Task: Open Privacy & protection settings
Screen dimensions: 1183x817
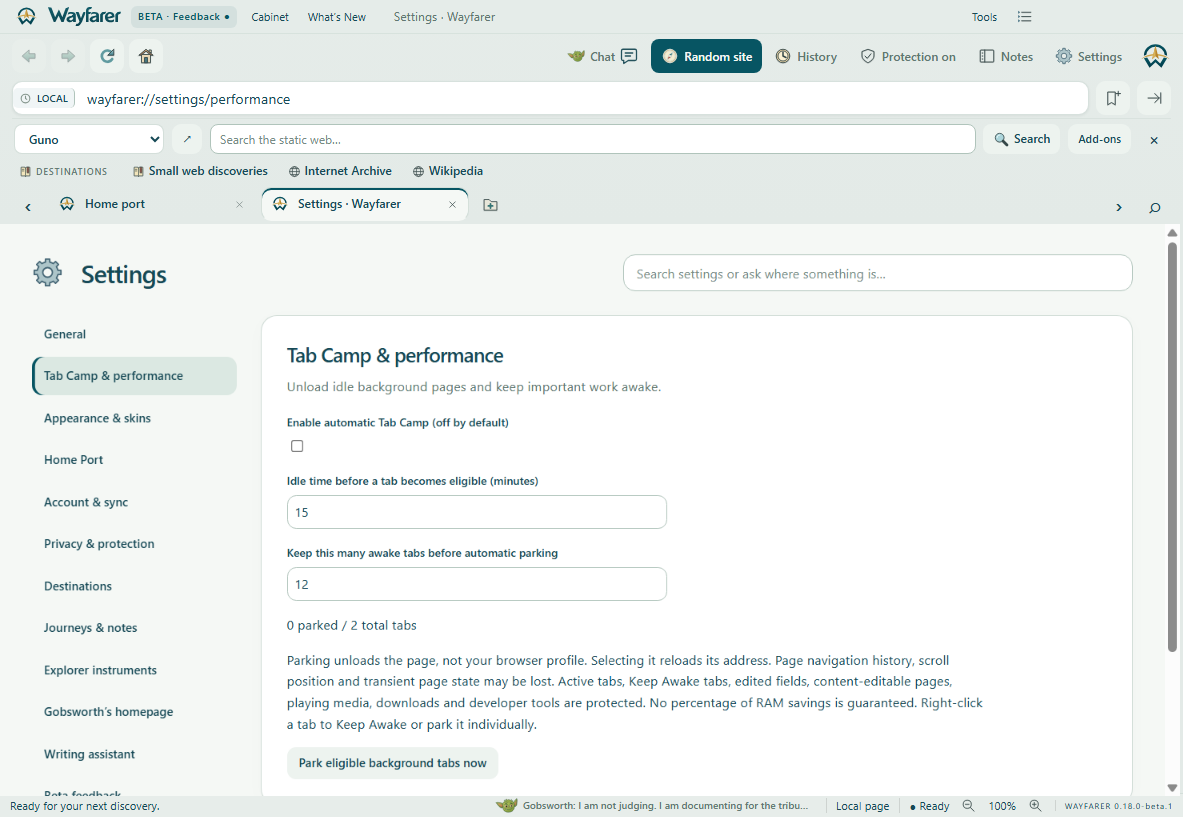Action: [x=134, y=544]
